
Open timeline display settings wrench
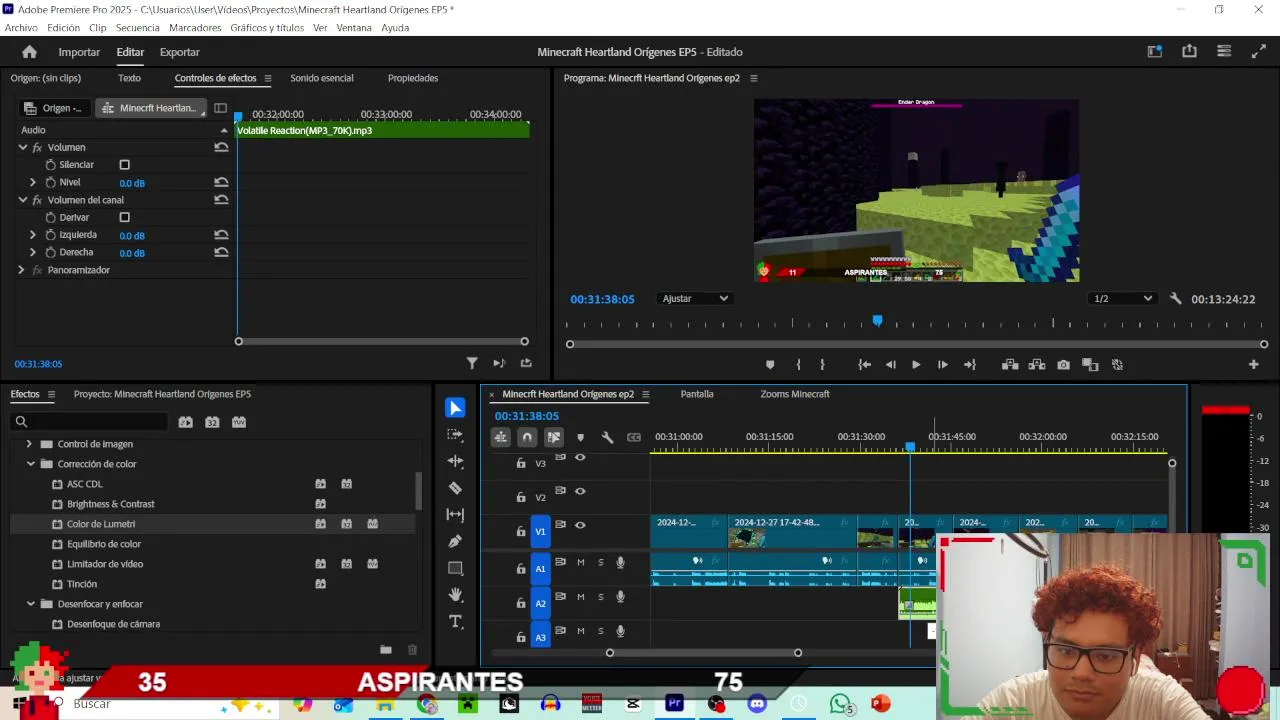[x=607, y=437]
